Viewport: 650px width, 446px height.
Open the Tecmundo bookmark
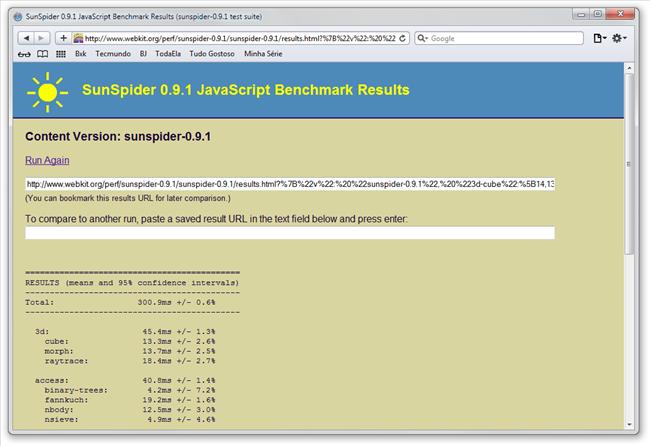(113, 54)
